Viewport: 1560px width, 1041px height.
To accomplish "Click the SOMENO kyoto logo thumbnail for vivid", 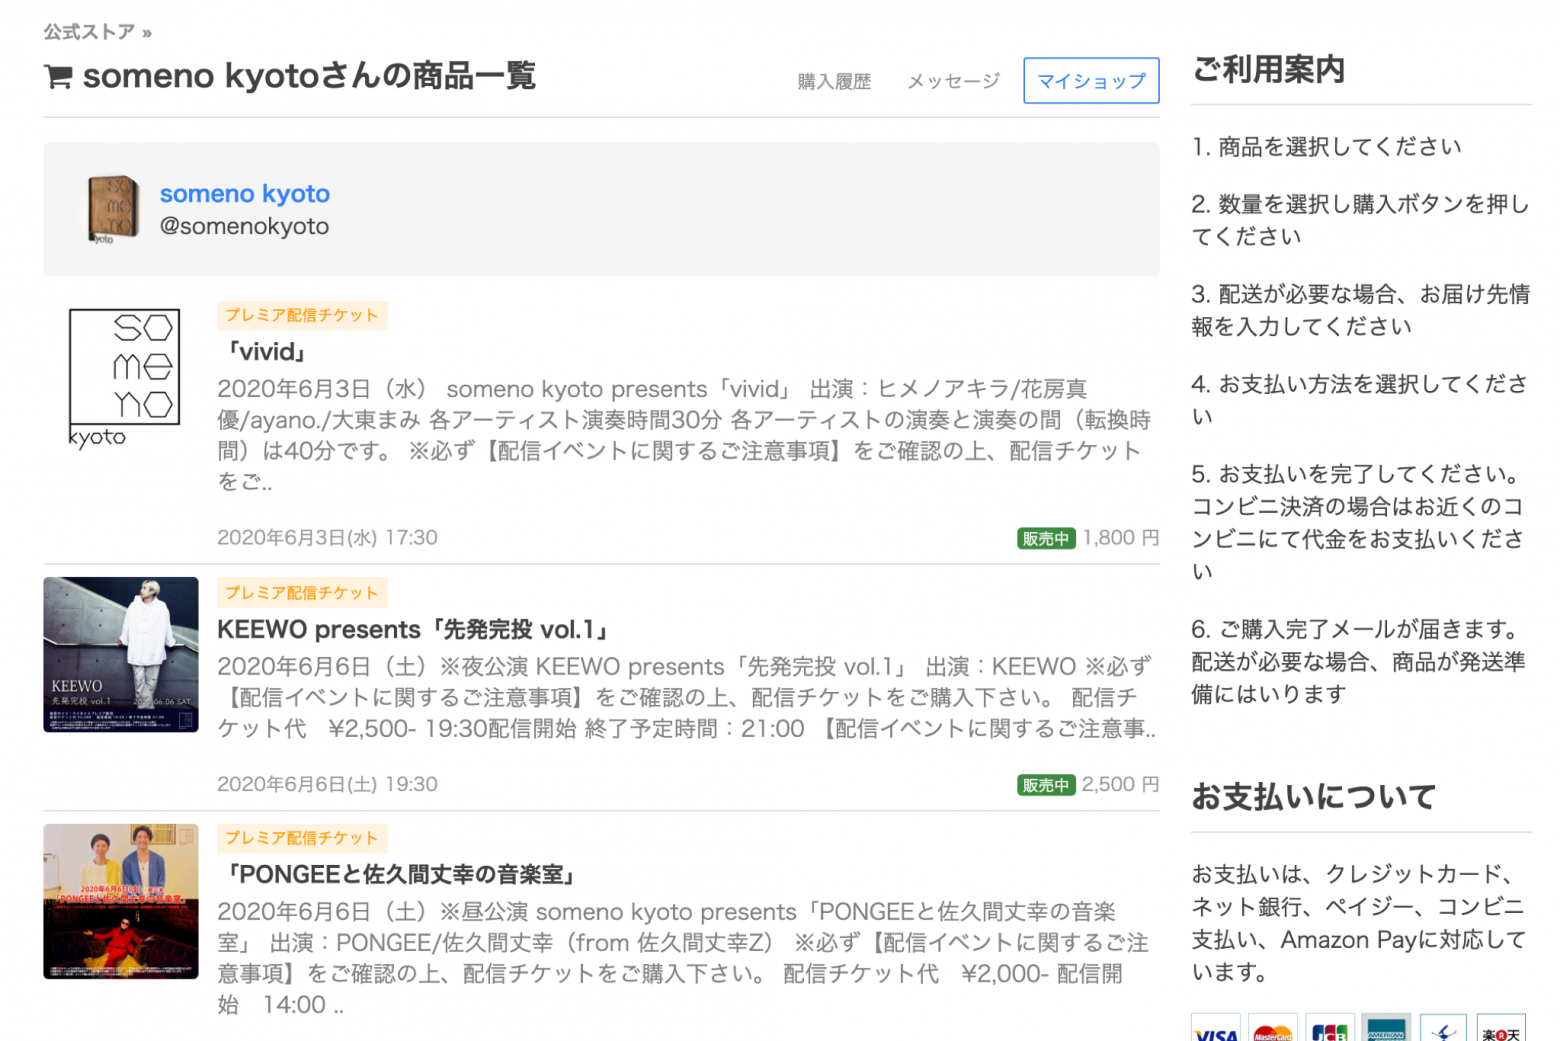I will click(121, 378).
